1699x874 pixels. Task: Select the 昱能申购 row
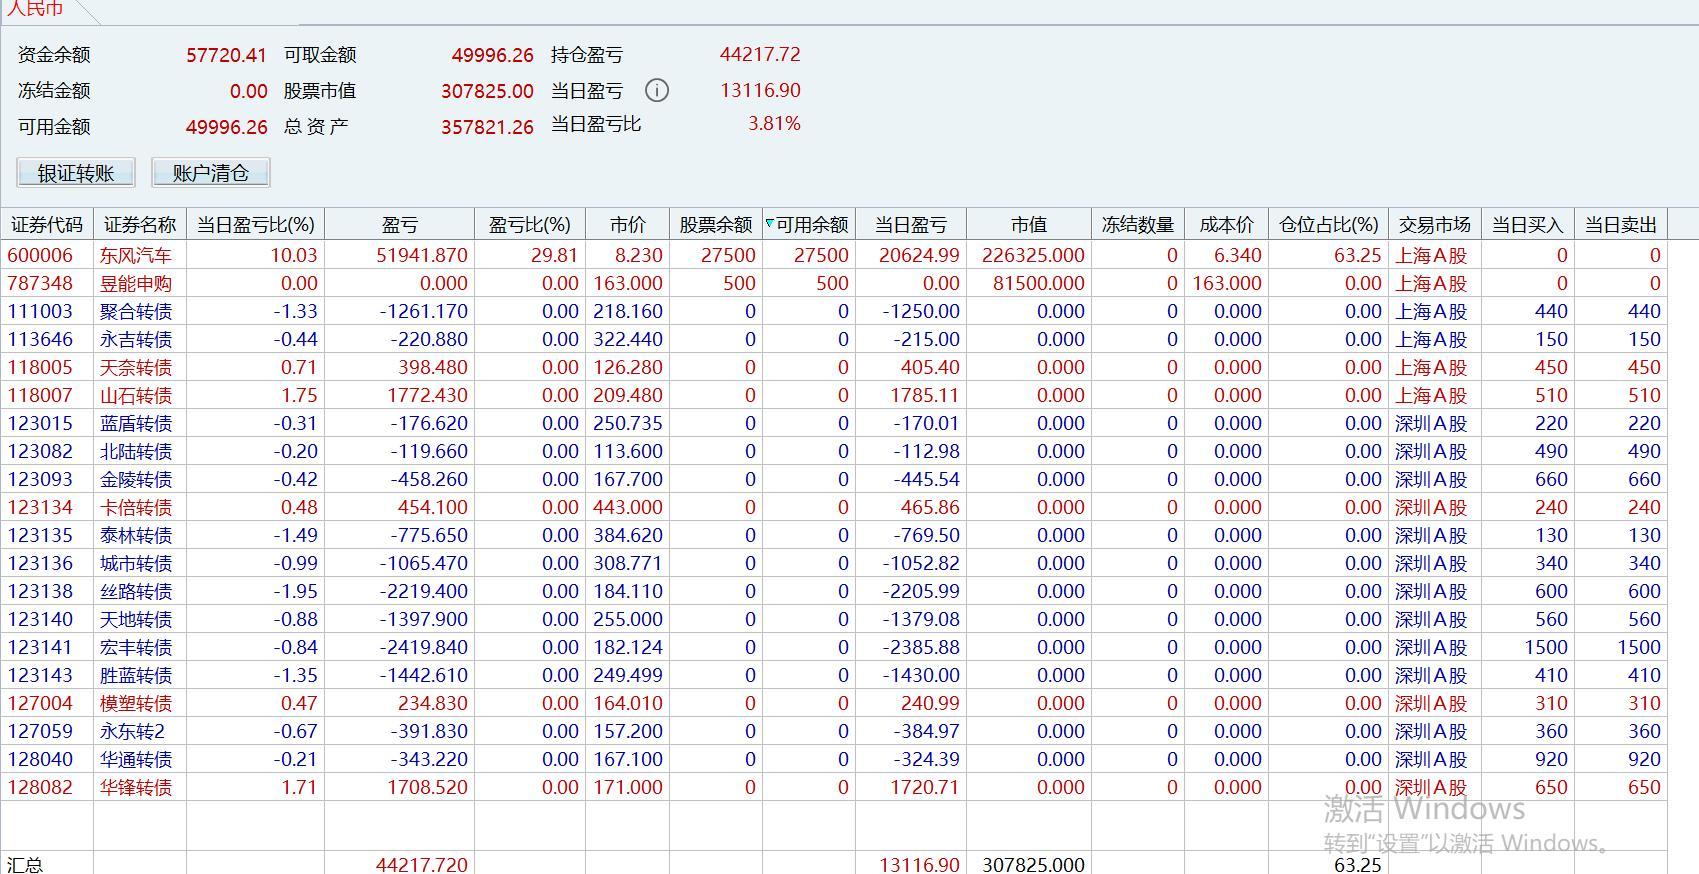(834, 283)
